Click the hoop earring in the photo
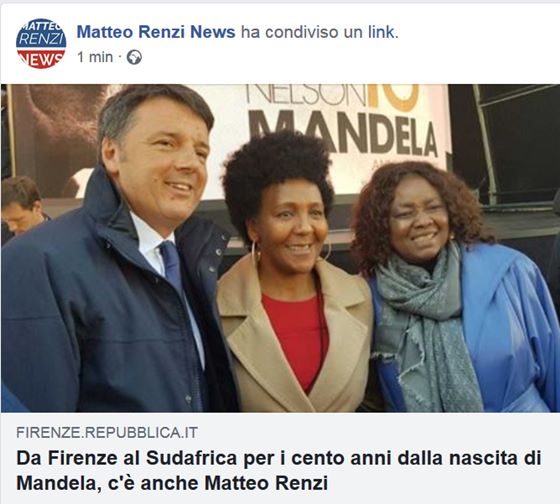560x504 pixels. coord(256,253)
